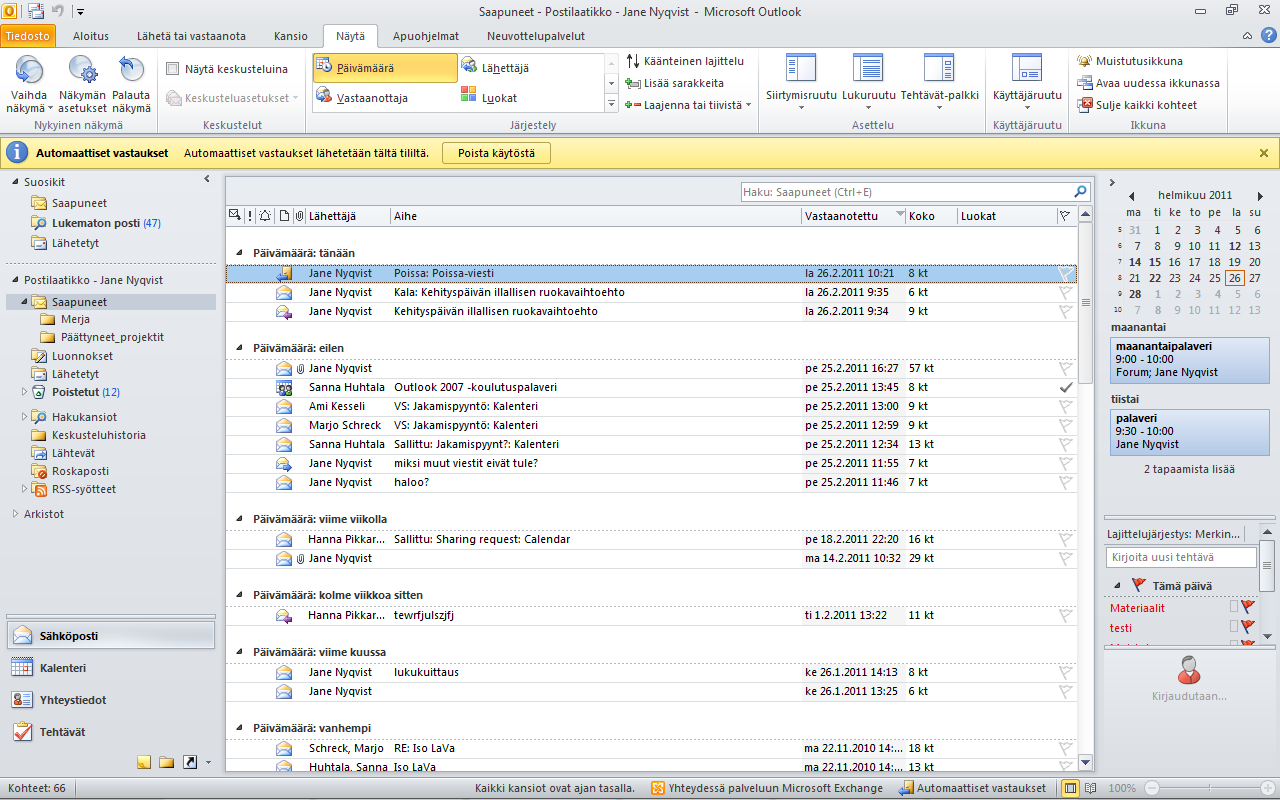Open the notes icon in navigation pane

tap(144, 763)
